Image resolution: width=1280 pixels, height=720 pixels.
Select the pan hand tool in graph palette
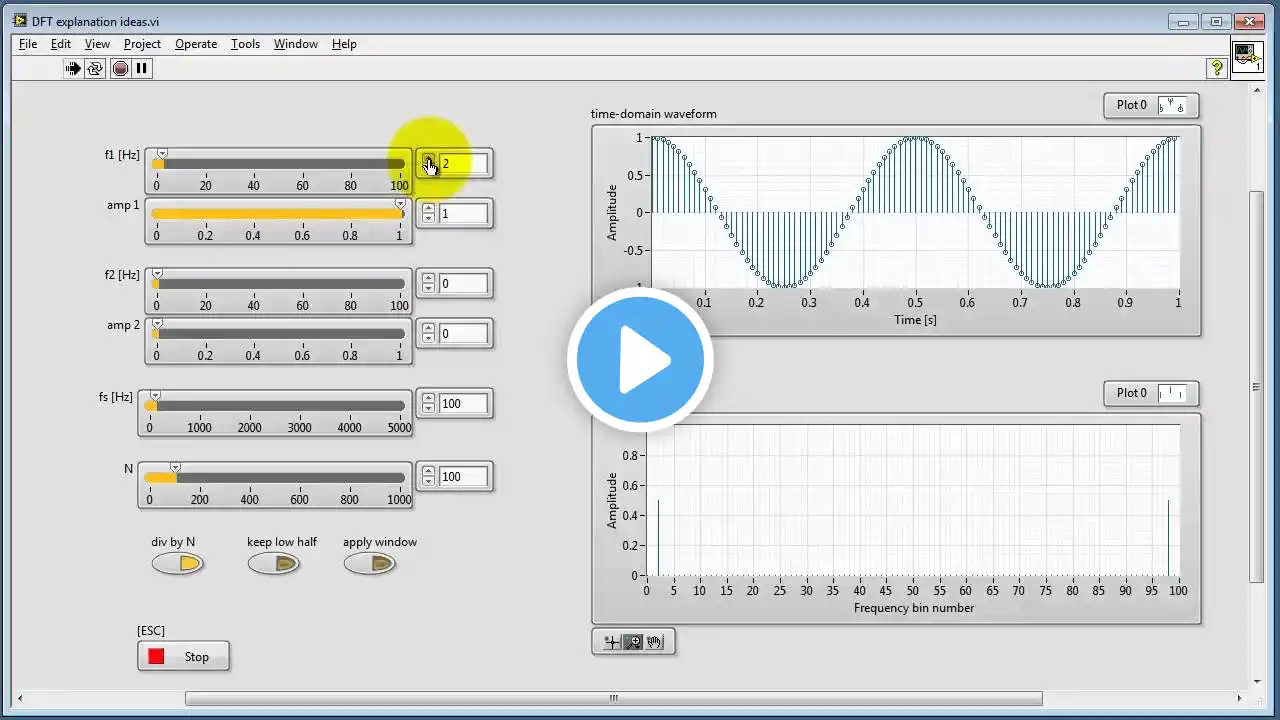click(x=655, y=642)
